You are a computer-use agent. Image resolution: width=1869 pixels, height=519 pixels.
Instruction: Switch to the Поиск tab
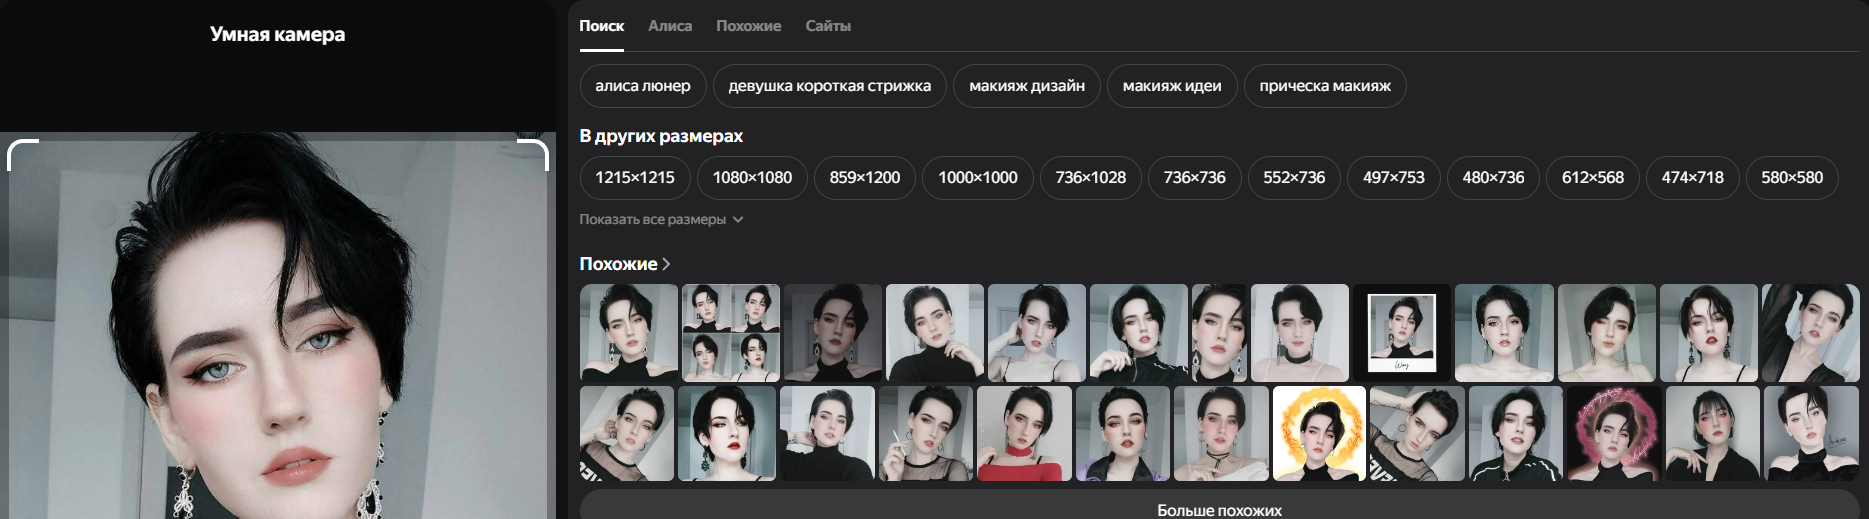click(601, 26)
